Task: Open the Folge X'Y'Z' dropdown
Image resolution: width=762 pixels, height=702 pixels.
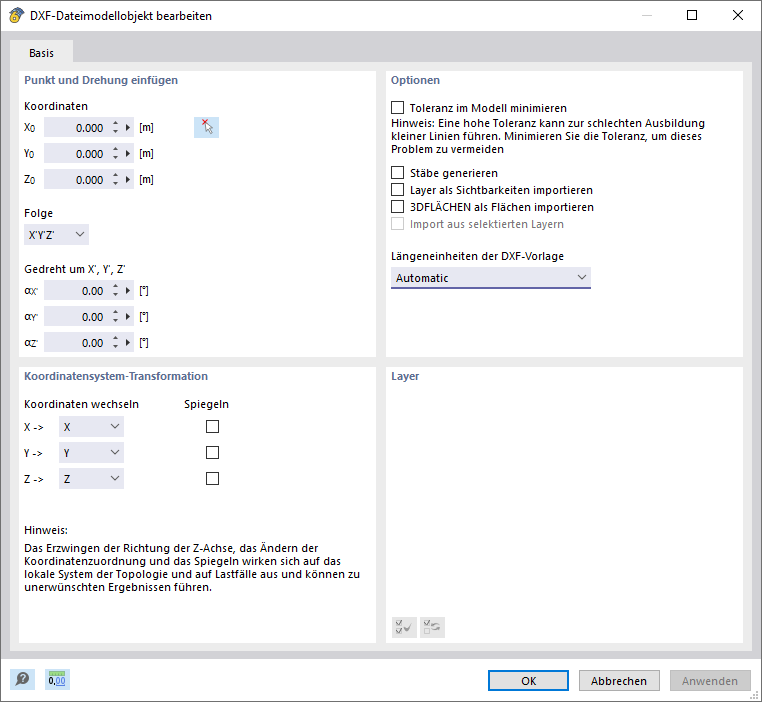Action: (x=56, y=235)
